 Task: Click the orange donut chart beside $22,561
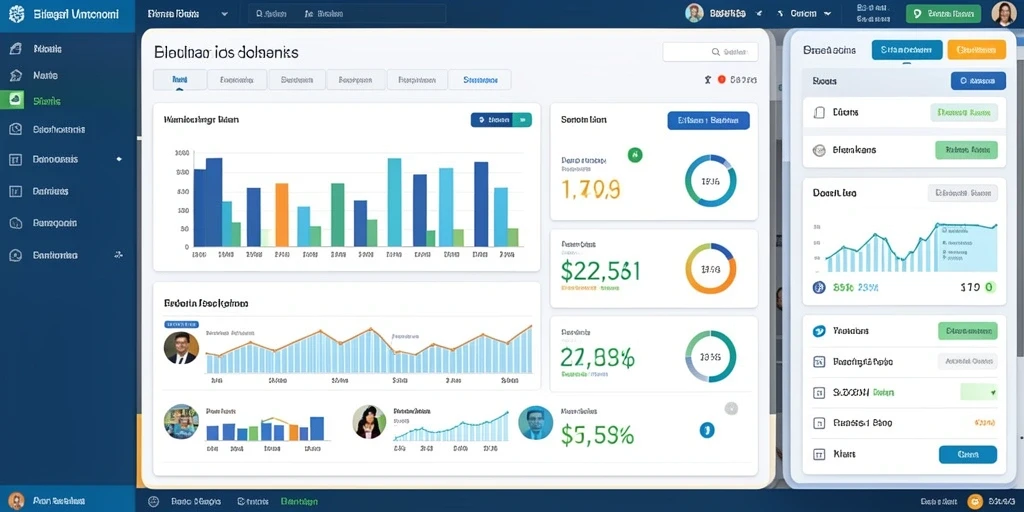(711, 268)
